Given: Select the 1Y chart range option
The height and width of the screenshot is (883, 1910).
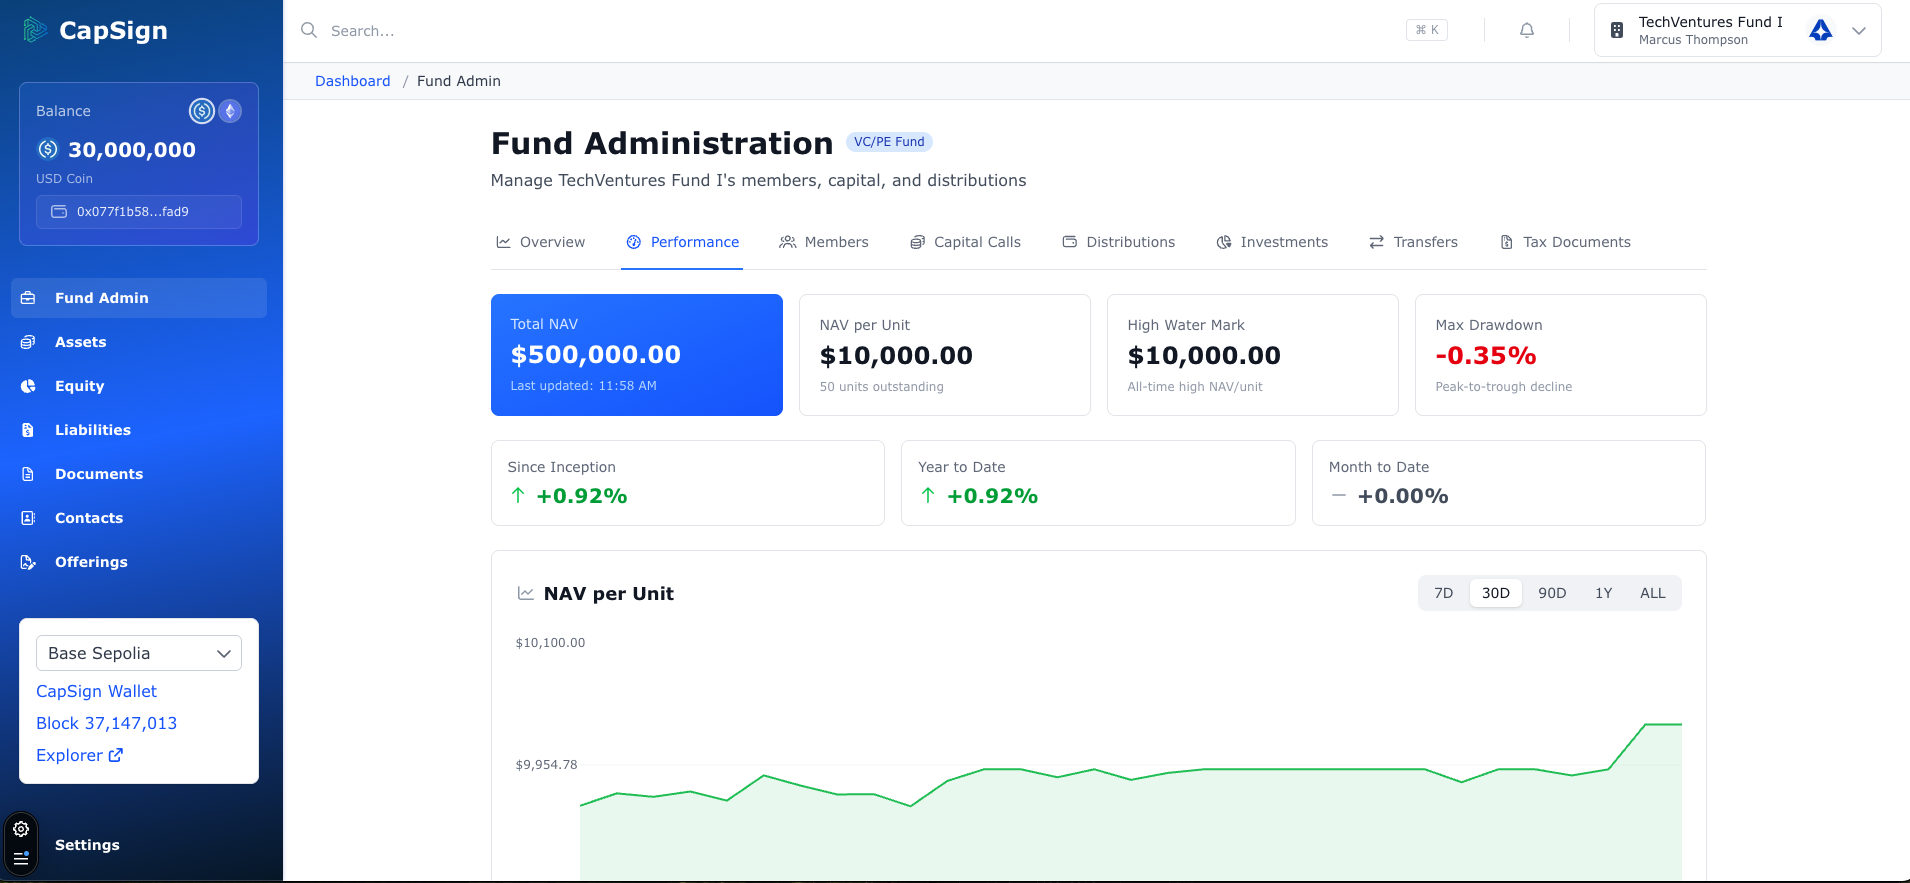Looking at the screenshot, I should point(1603,593).
